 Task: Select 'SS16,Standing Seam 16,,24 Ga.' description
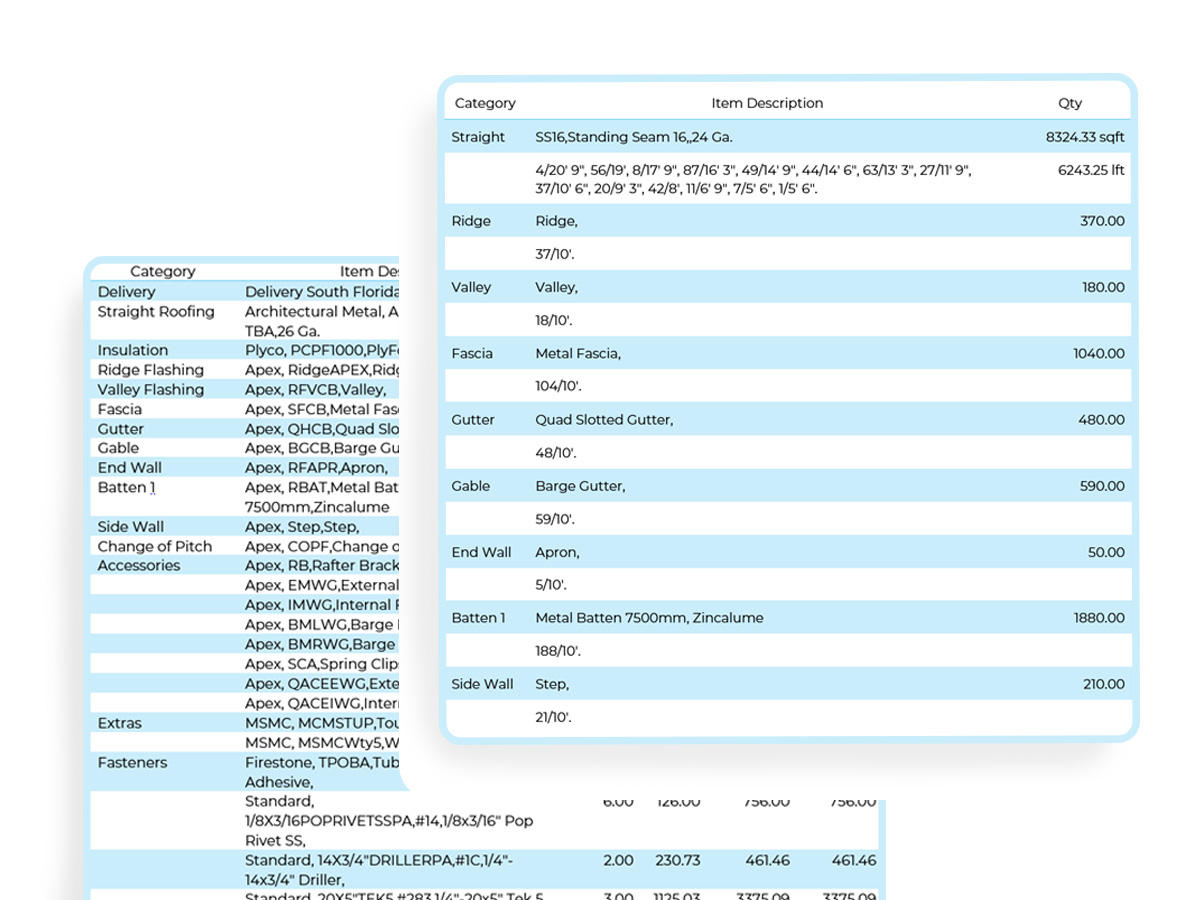point(634,137)
